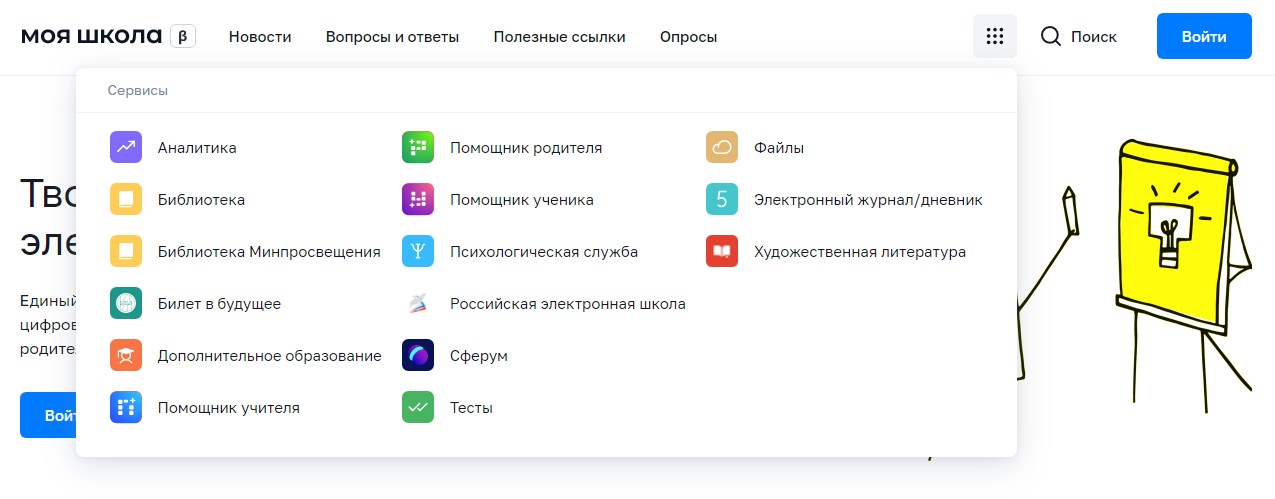This screenshot has width=1275, height=499.
Task: Click the blue Войти button in header
Action: point(1204,36)
